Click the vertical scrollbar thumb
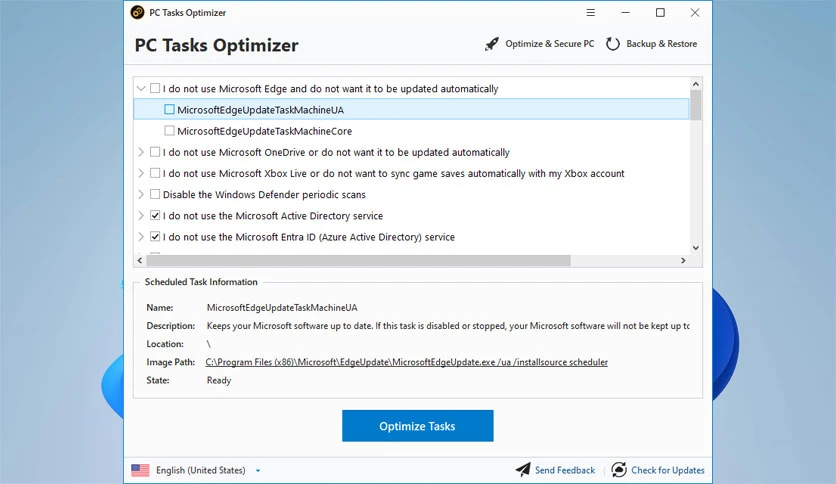This screenshot has width=836, height=484. (x=695, y=105)
